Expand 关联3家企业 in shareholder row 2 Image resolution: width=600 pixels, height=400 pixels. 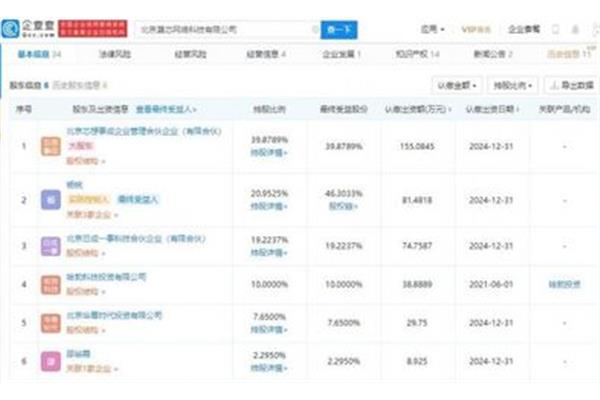[x=92, y=215]
